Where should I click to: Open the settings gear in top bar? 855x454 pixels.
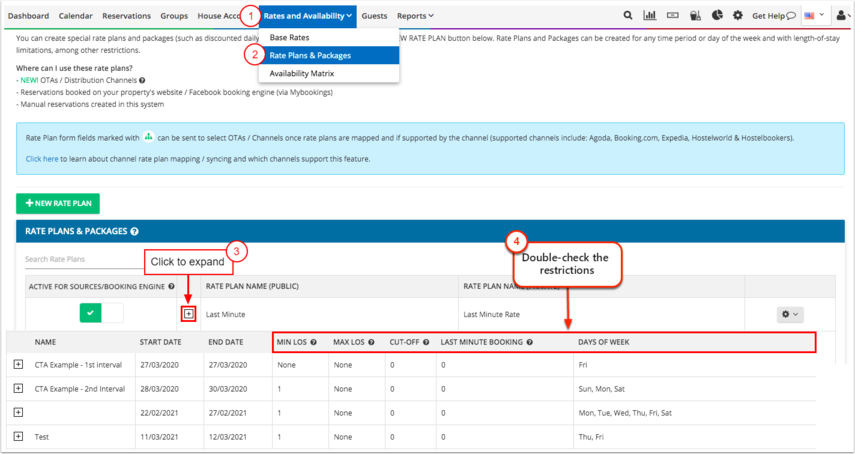738,16
